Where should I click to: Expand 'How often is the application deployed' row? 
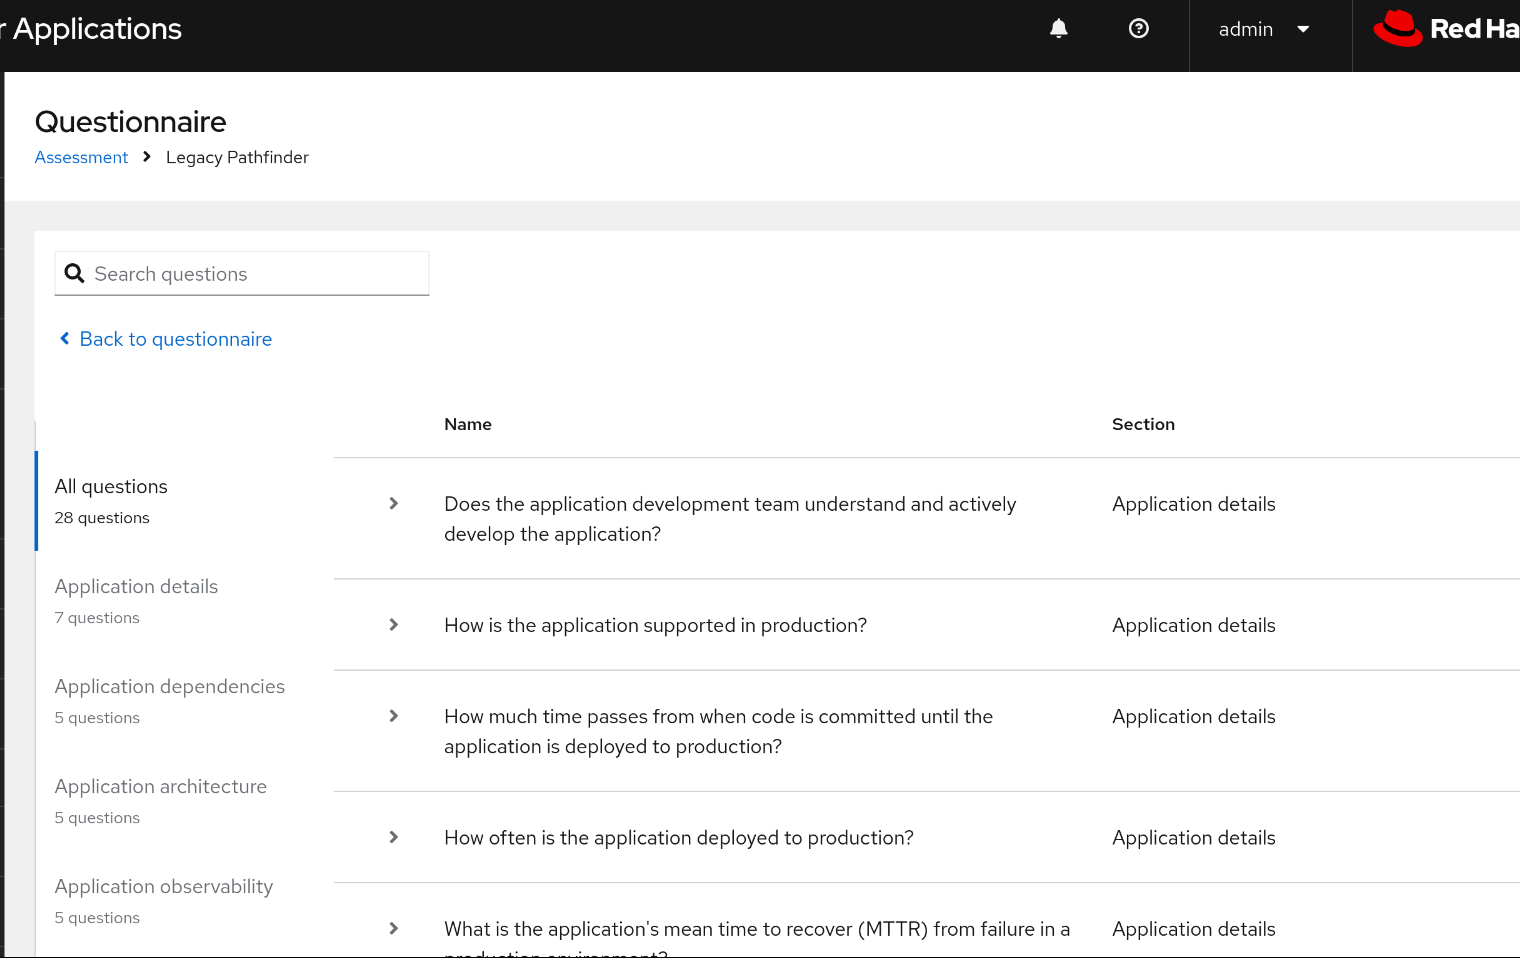click(x=393, y=838)
